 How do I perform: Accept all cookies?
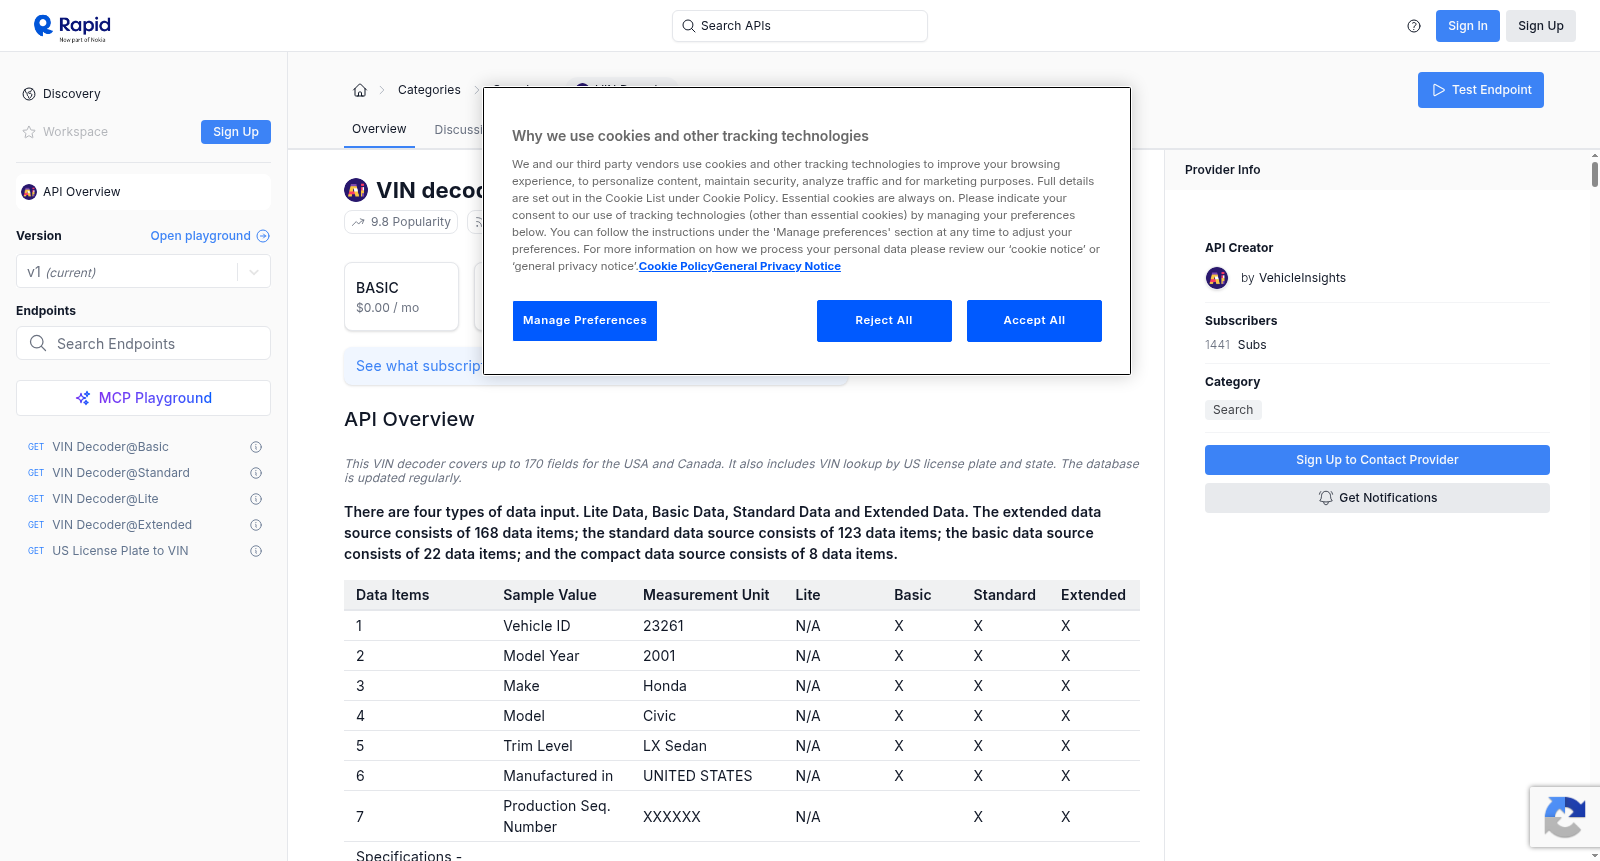(x=1034, y=321)
